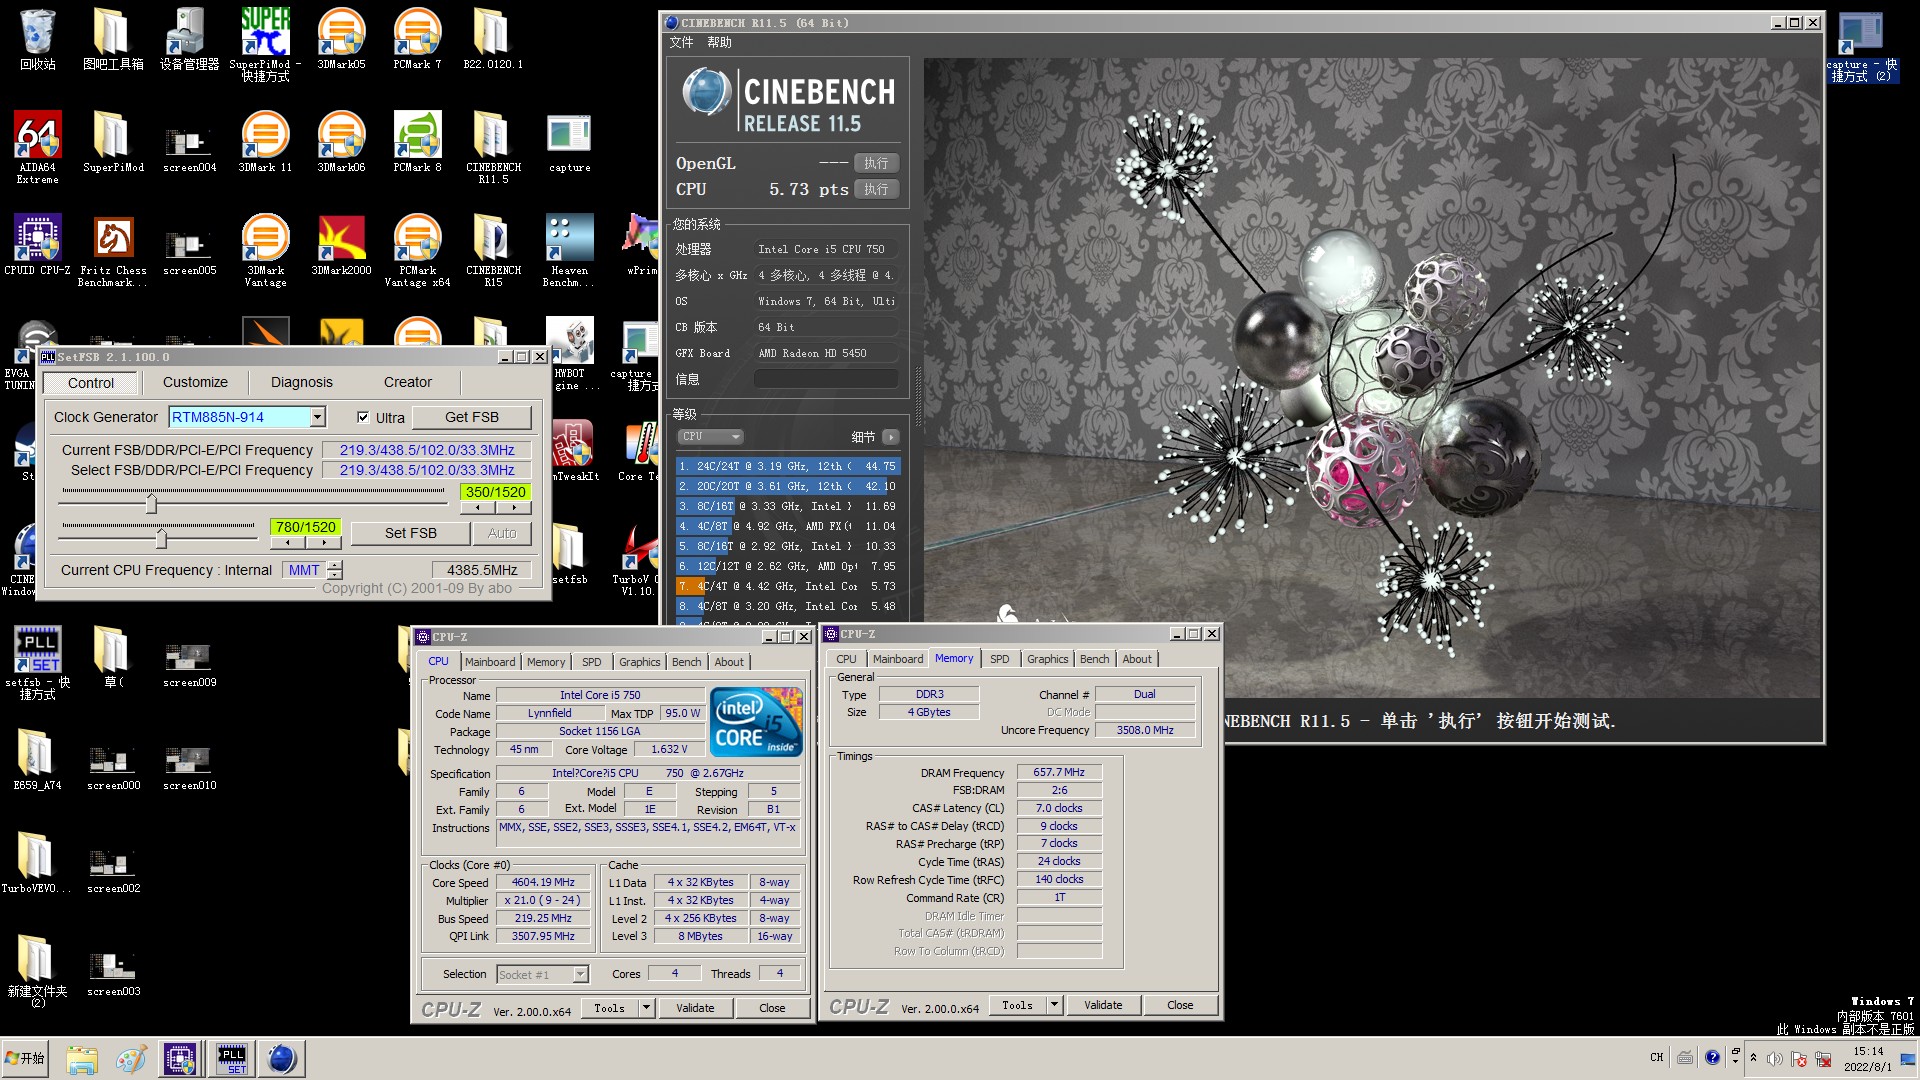
Task: Expand details arrow next to 细节 in Cinebench
Action: pos(891,437)
